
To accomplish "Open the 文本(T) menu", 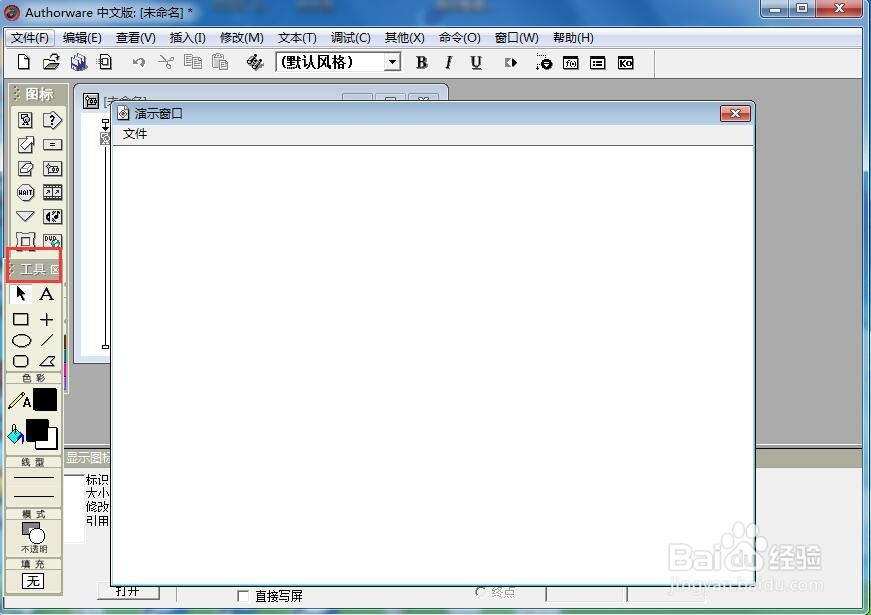I will [x=297, y=38].
